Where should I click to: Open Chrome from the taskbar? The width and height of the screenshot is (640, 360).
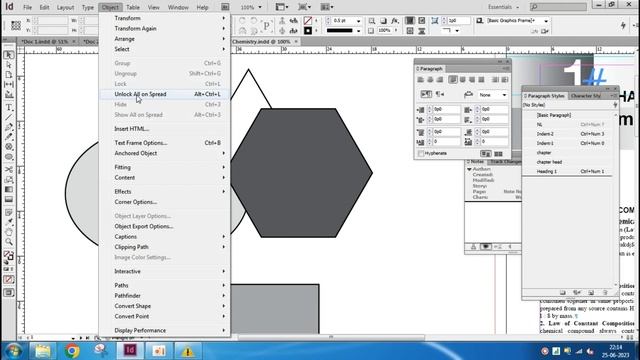pos(72,351)
